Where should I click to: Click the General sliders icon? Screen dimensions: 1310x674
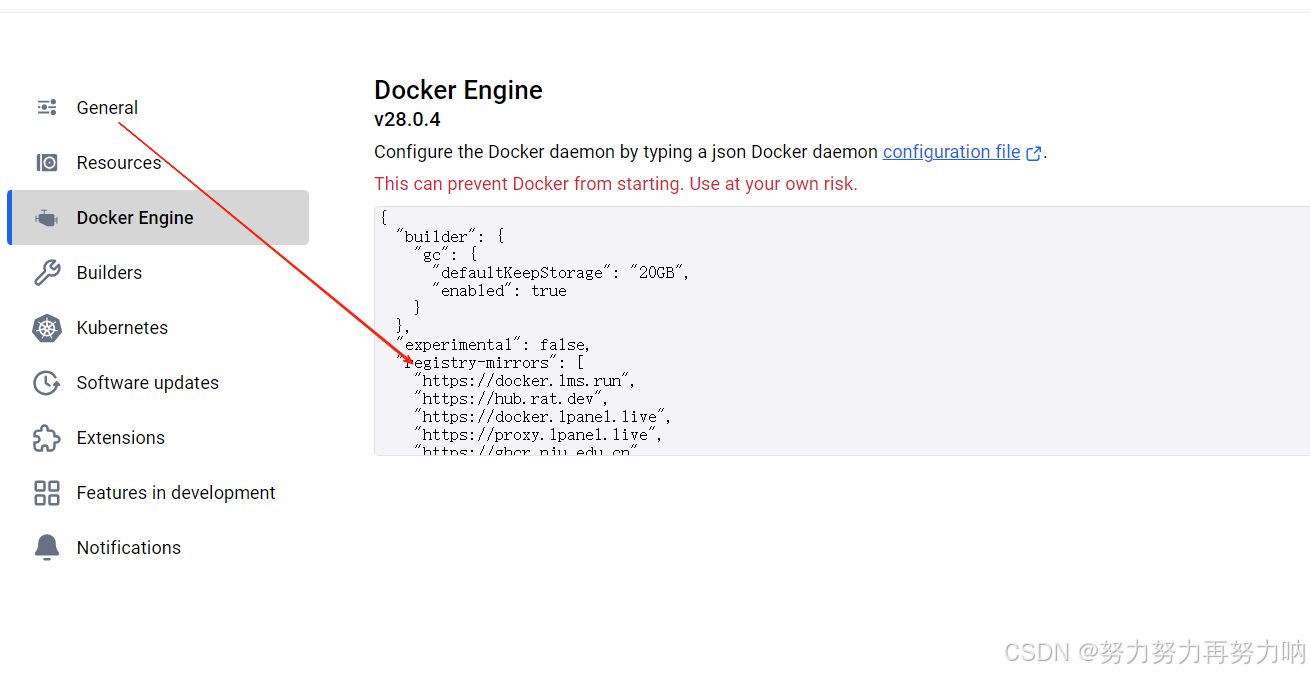coord(47,107)
